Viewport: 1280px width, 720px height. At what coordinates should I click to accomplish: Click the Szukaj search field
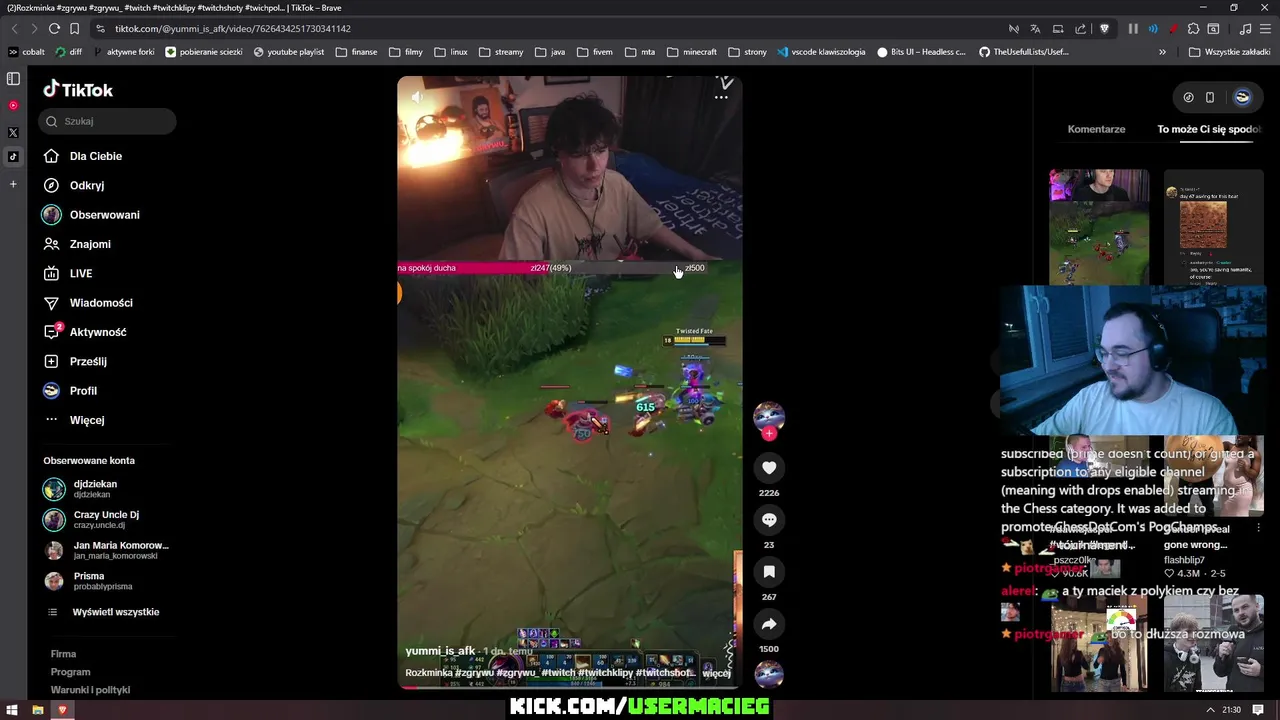(108, 121)
